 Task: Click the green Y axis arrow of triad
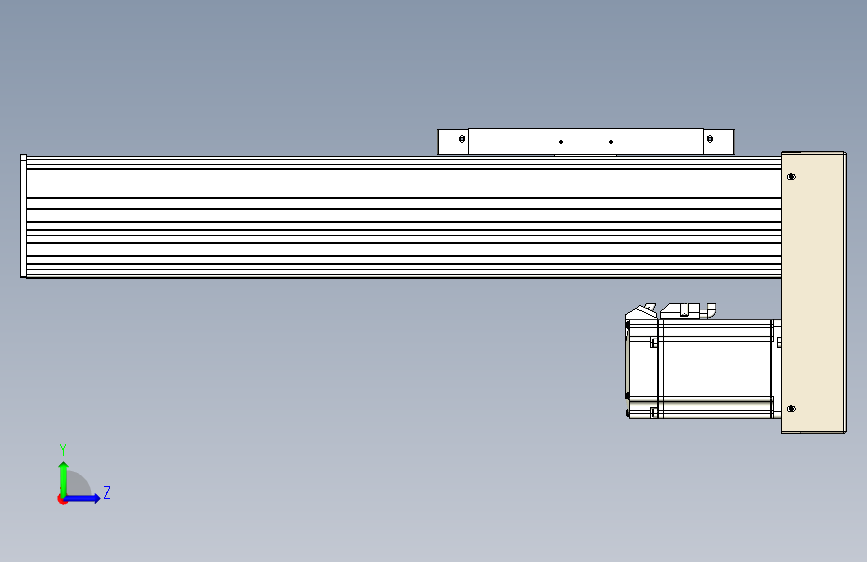coord(64,478)
